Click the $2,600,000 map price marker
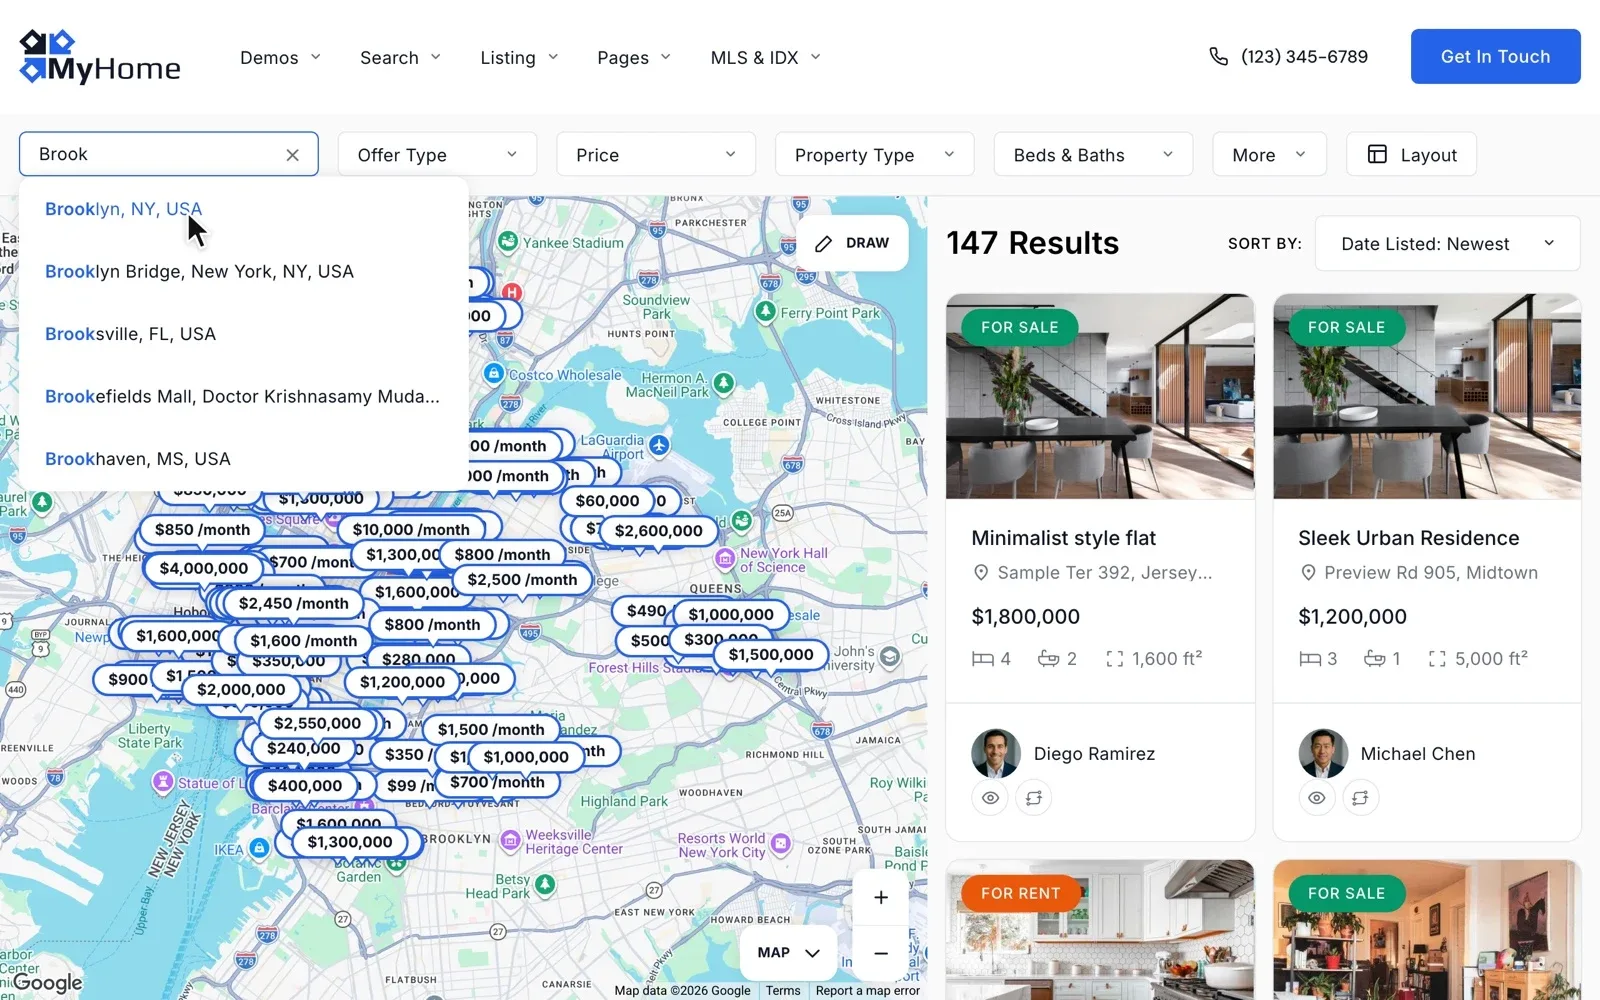Image resolution: width=1600 pixels, height=1000 pixels. (658, 531)
